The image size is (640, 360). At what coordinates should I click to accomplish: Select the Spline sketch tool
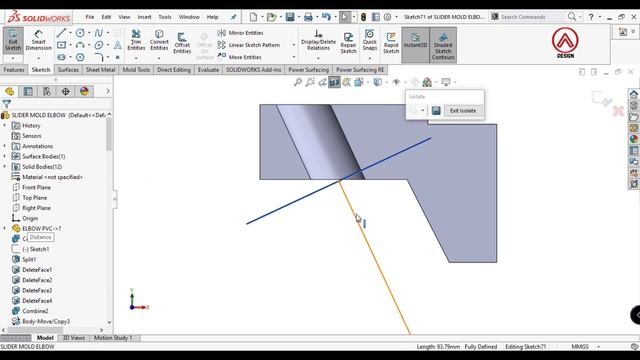98,33
